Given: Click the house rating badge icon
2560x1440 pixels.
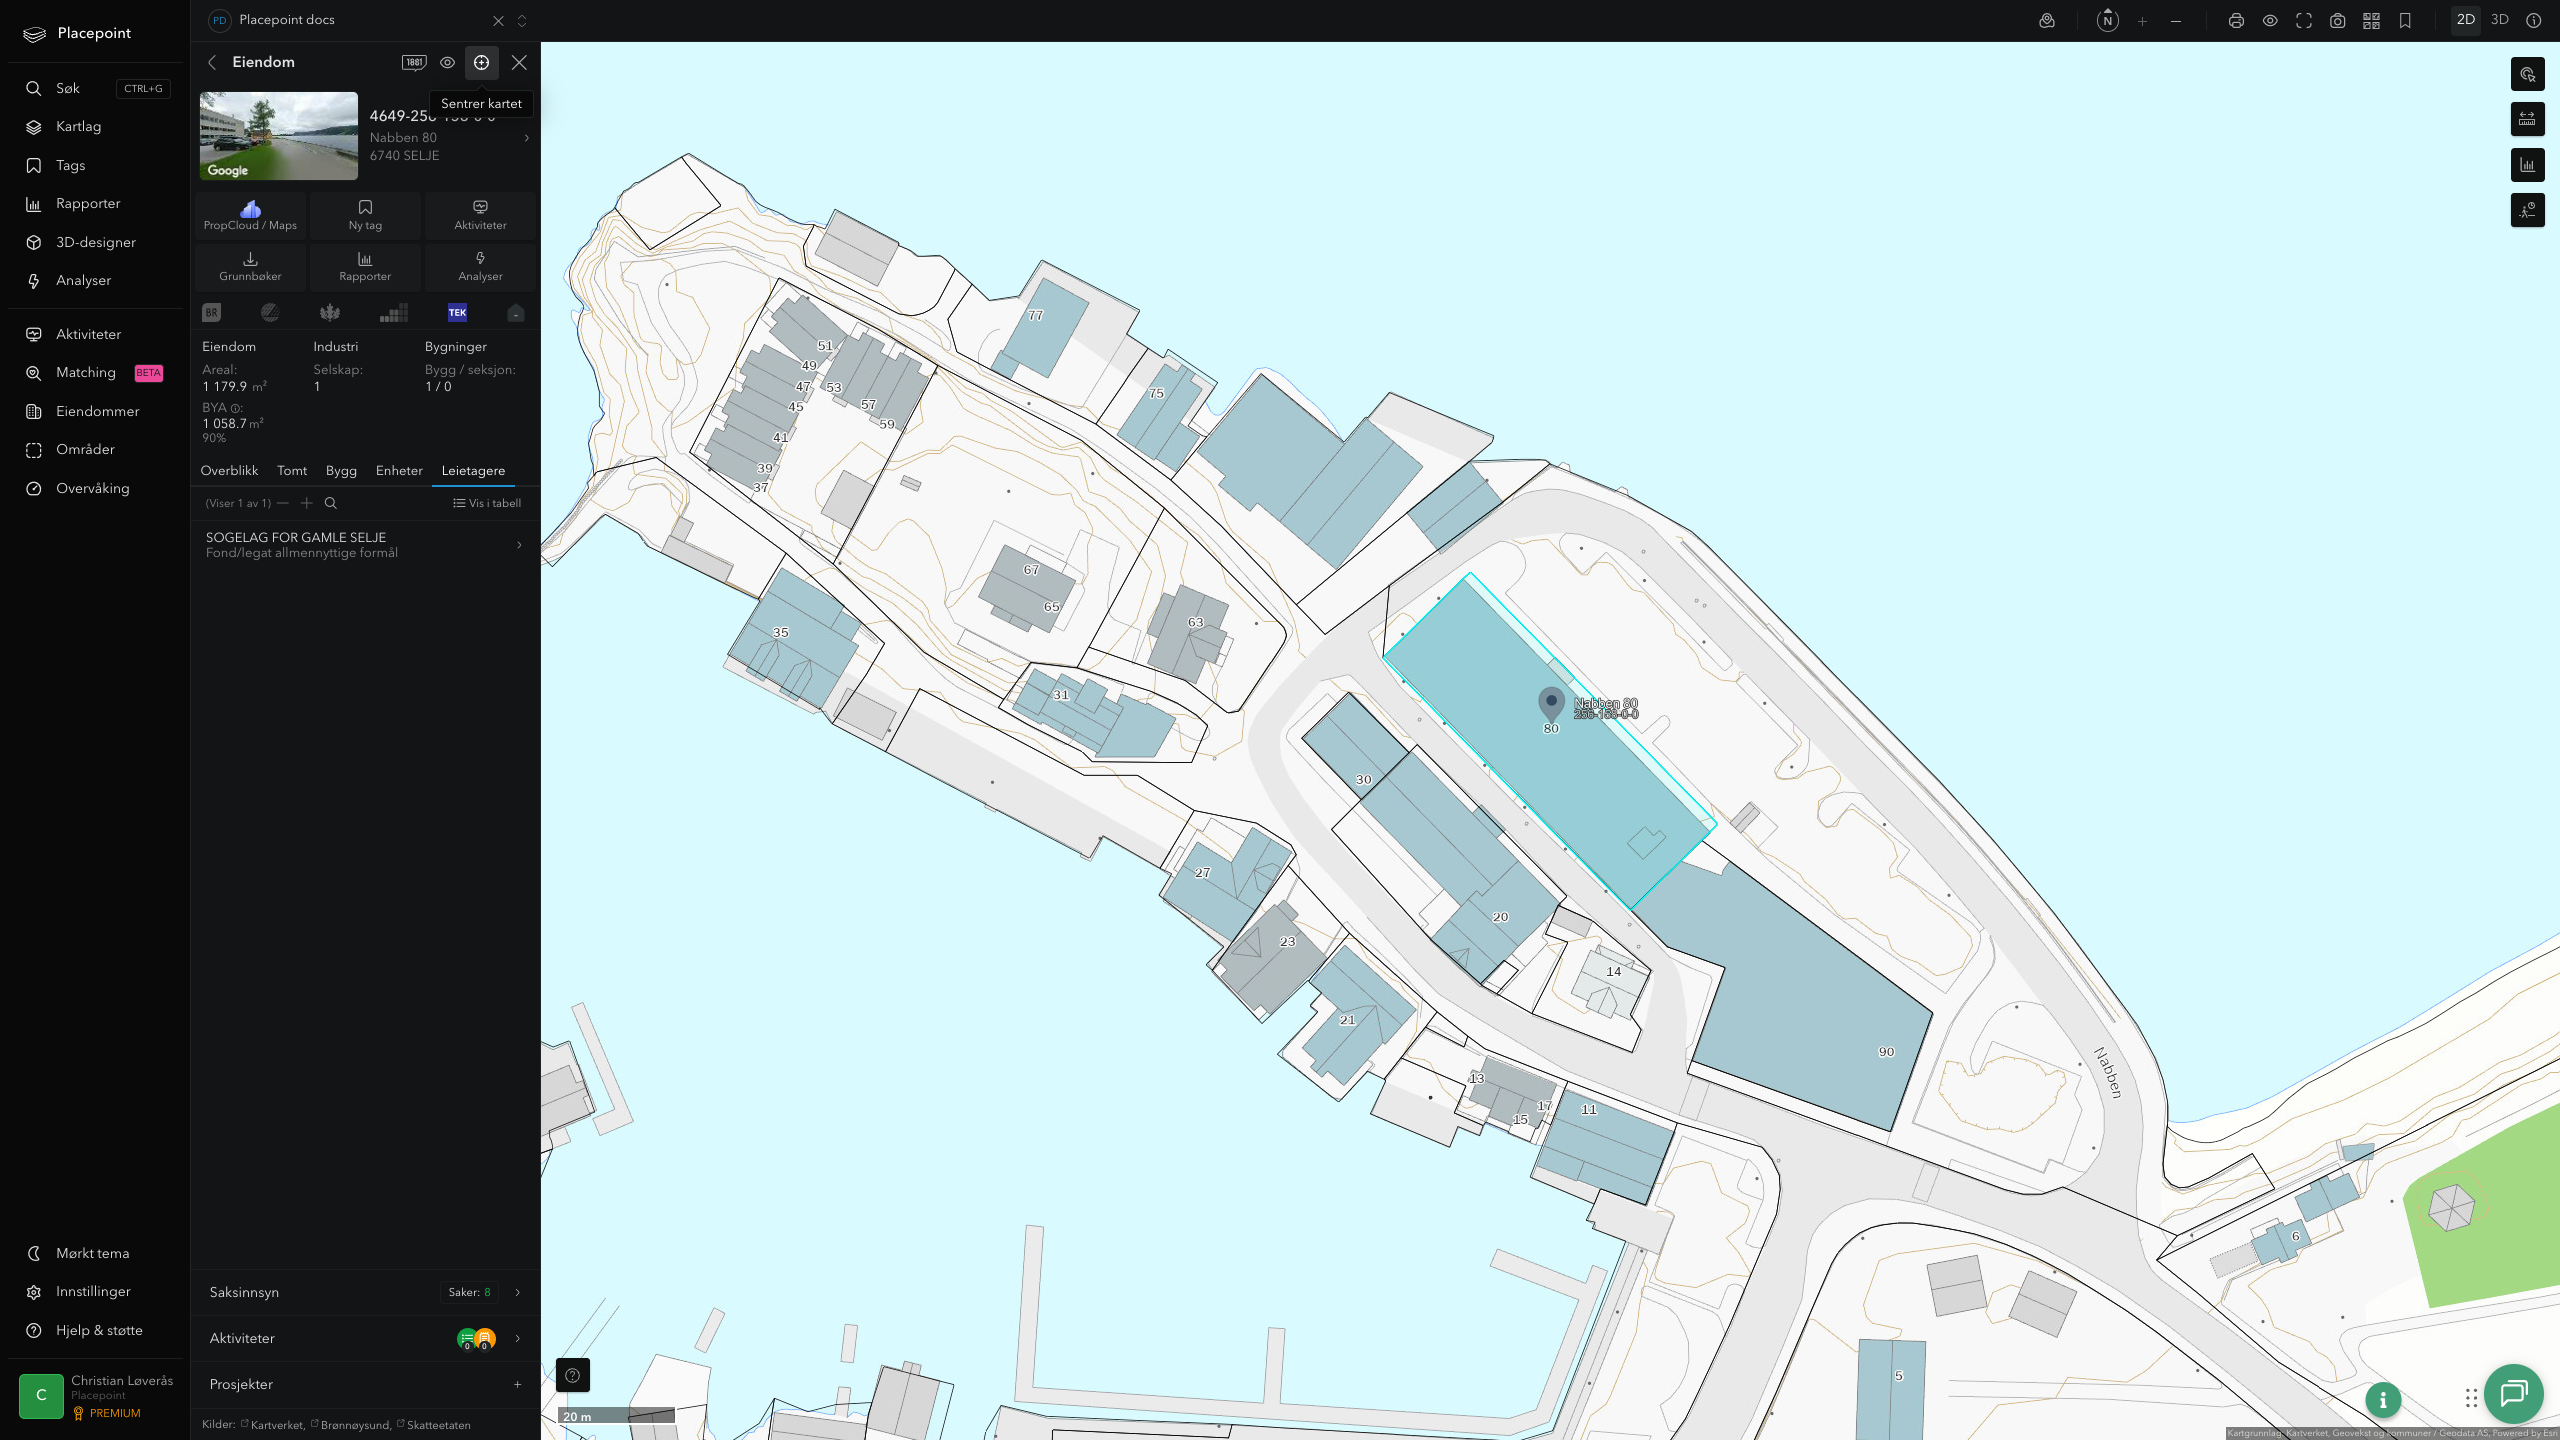Looking at the screenshot, I should click(515, 313).
